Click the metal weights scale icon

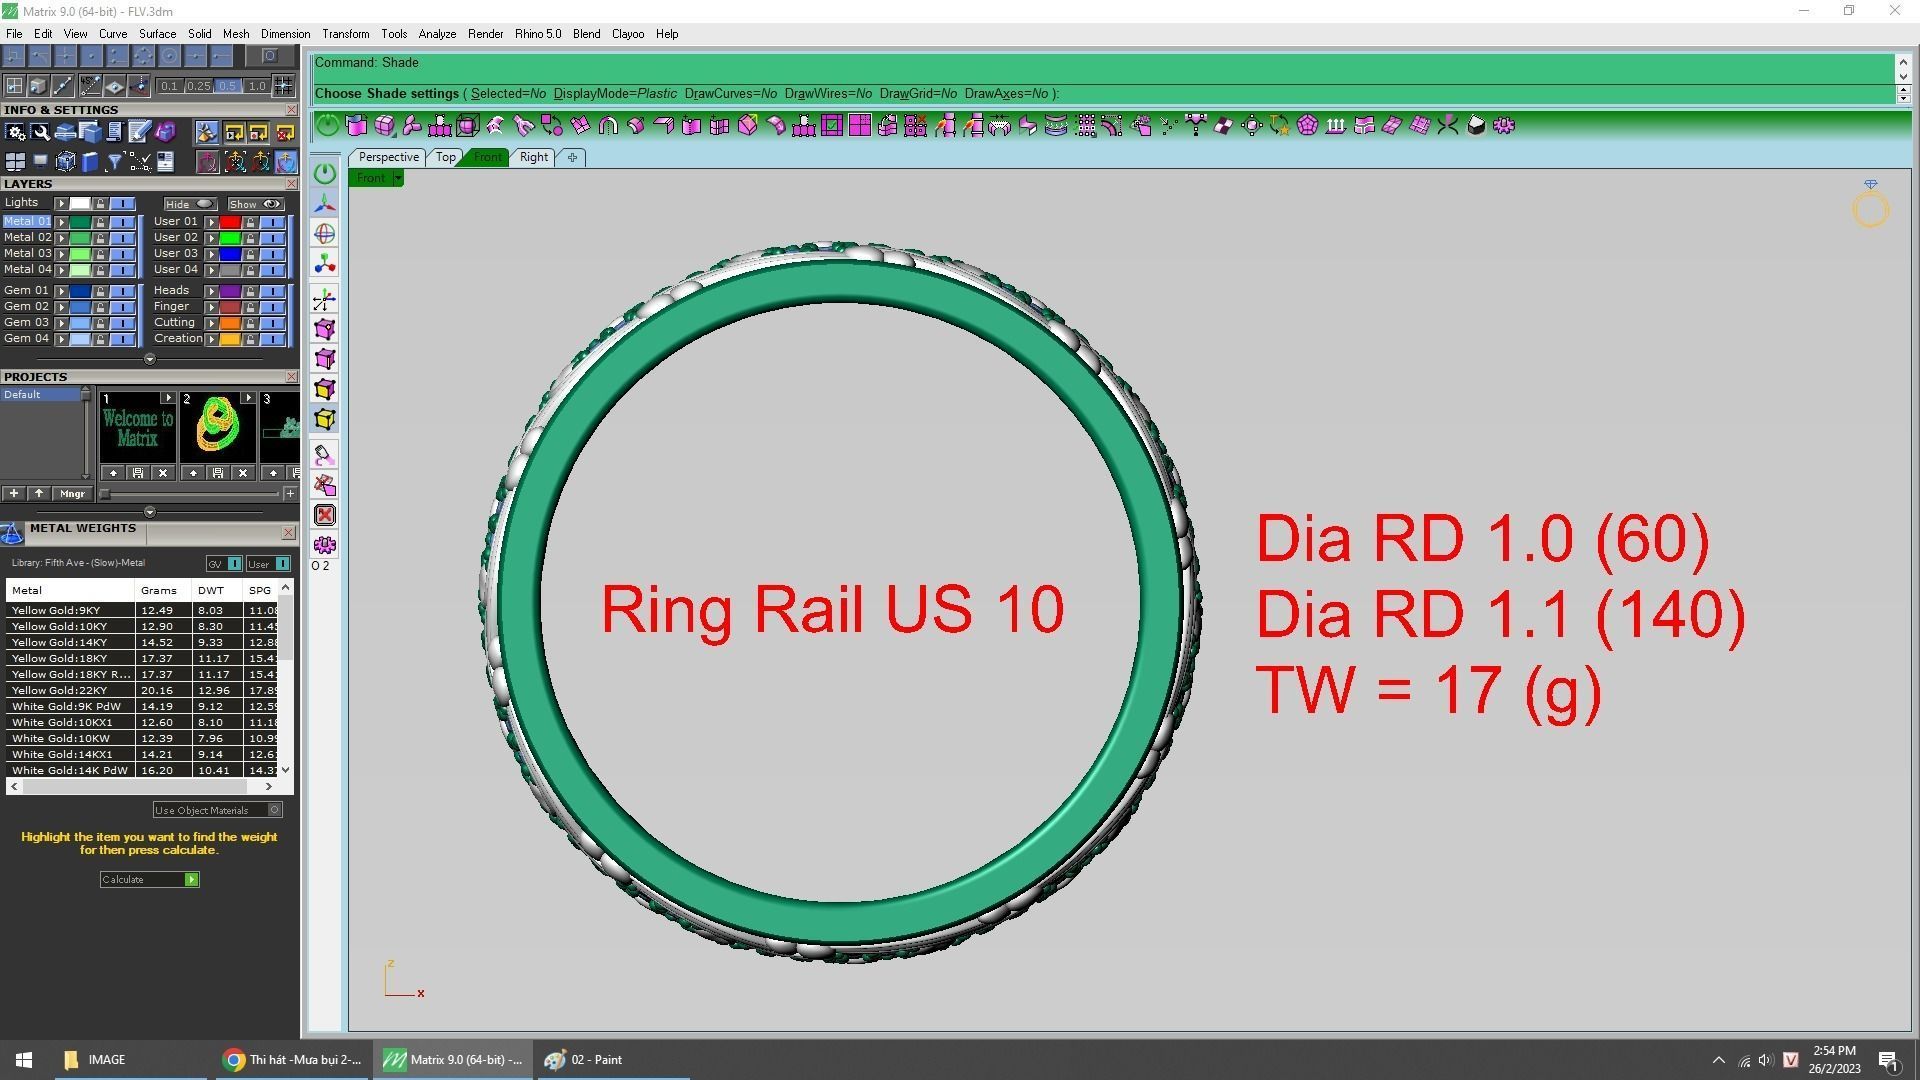12,532
